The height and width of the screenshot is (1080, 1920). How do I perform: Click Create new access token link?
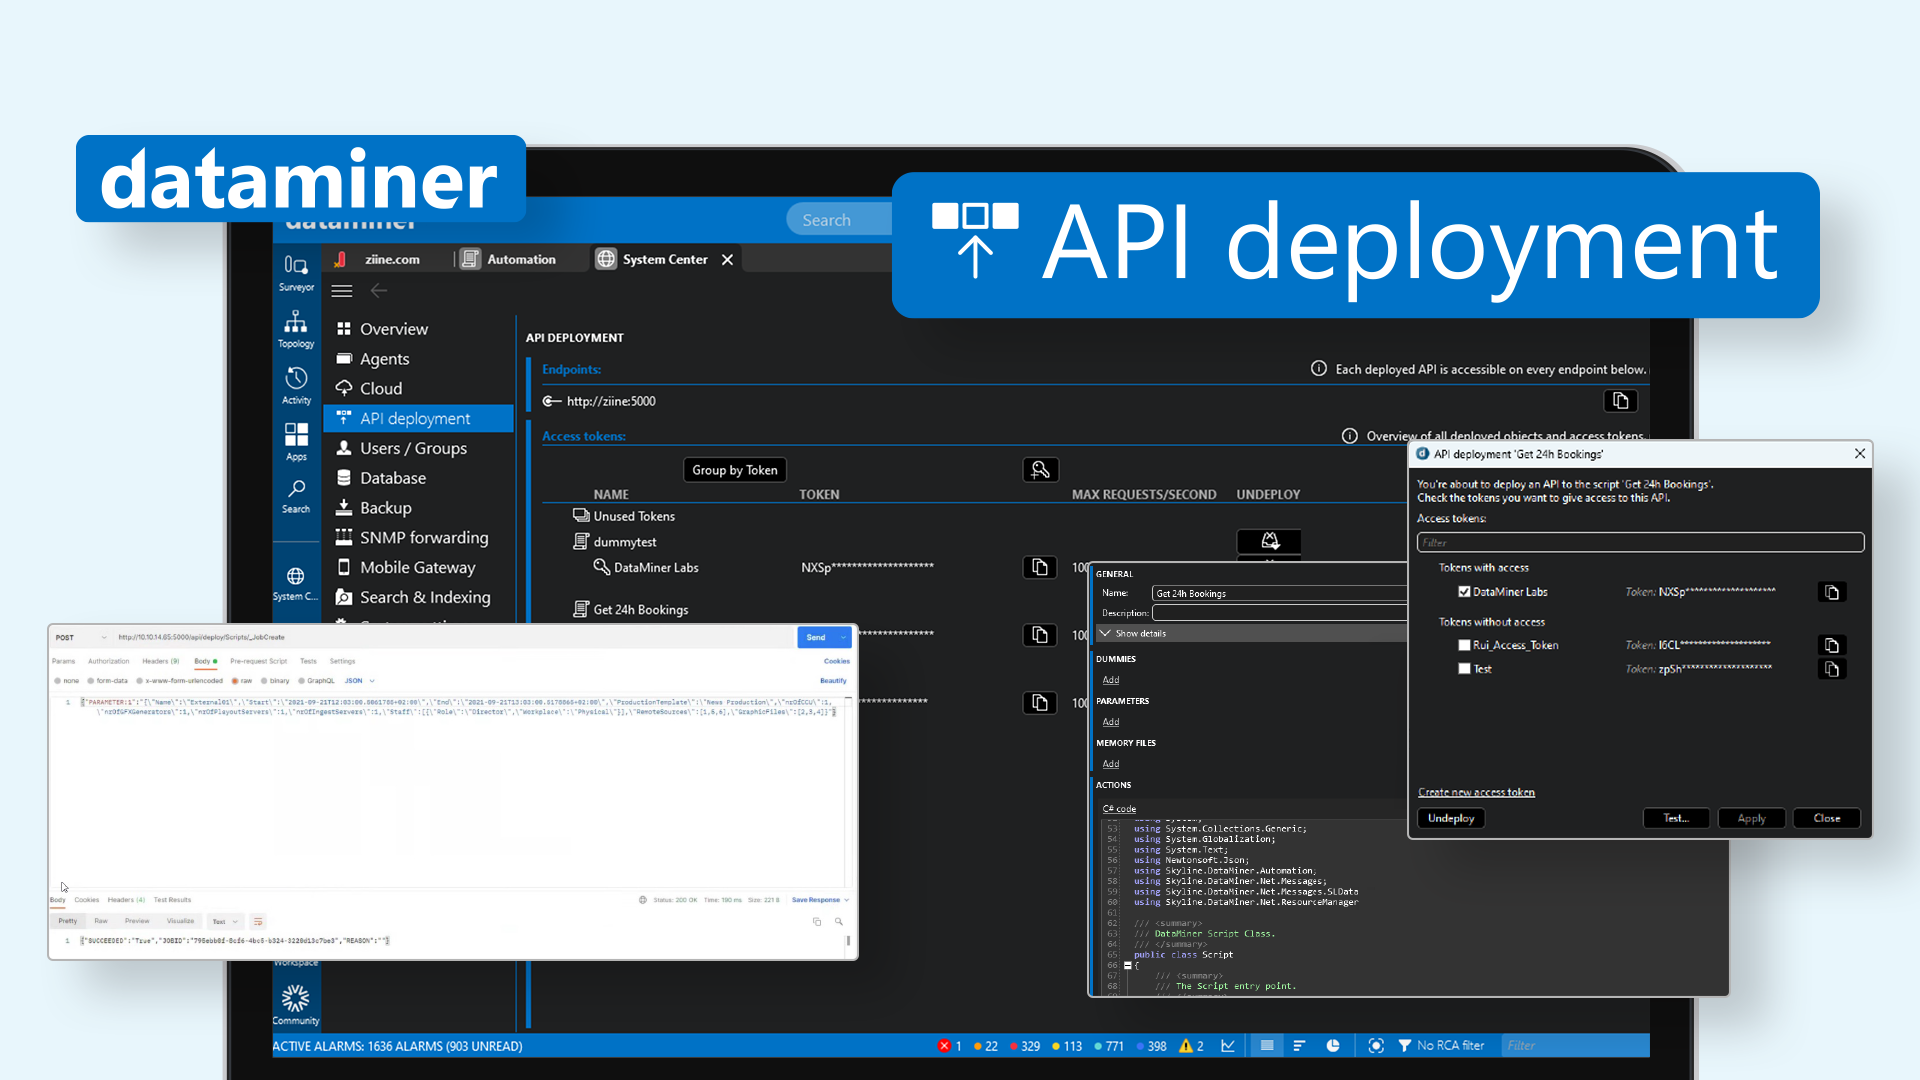(x=1476, y=792)
